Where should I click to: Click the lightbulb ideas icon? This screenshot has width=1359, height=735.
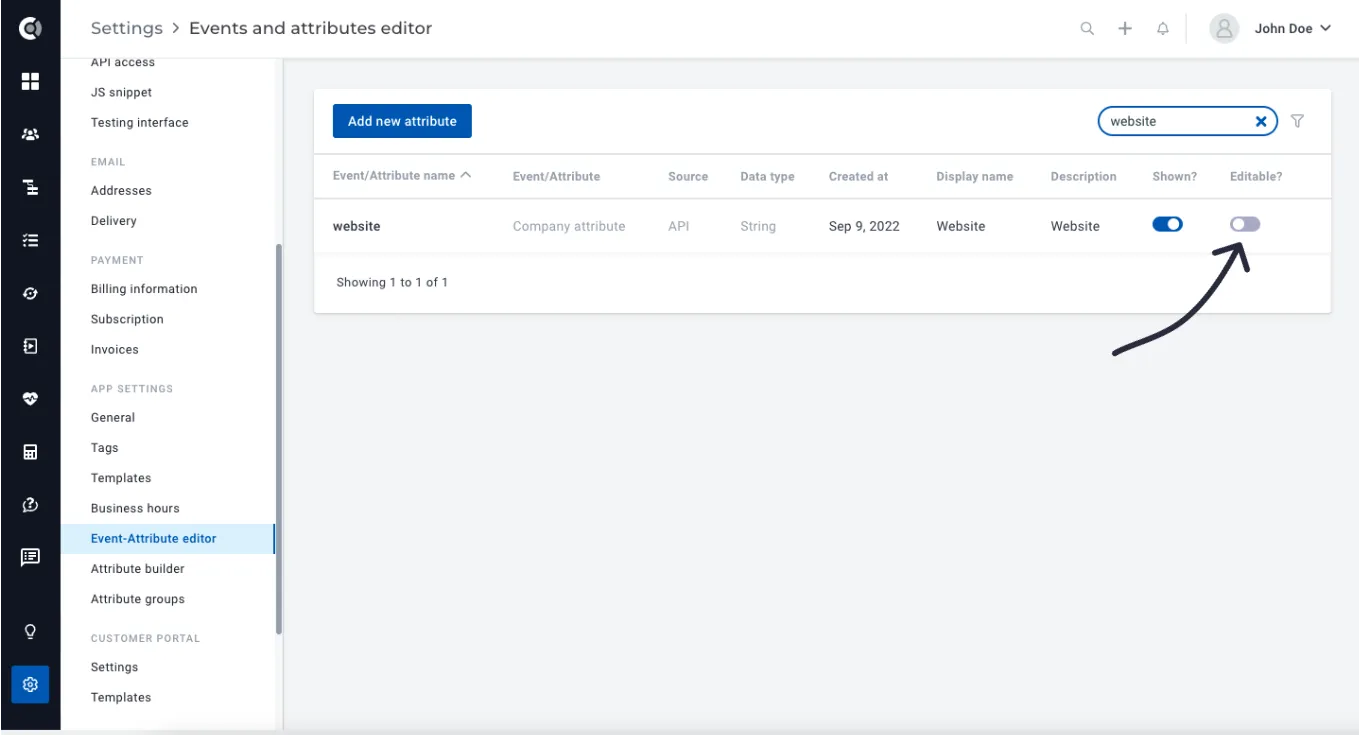pos(30,632)
